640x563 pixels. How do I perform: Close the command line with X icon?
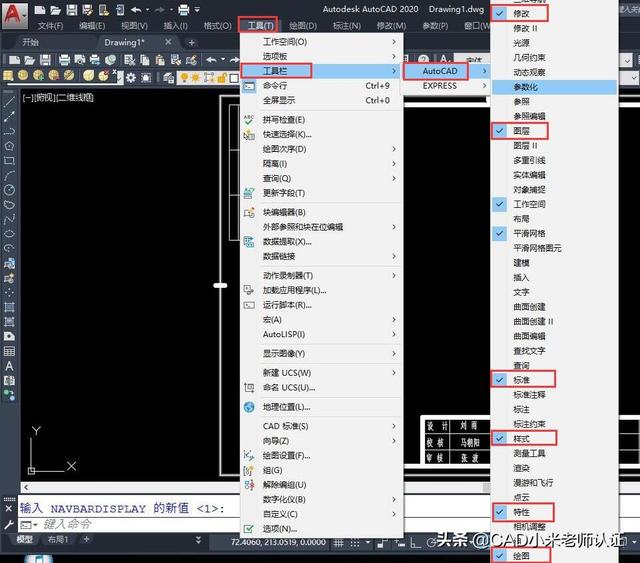click(9, 509)
